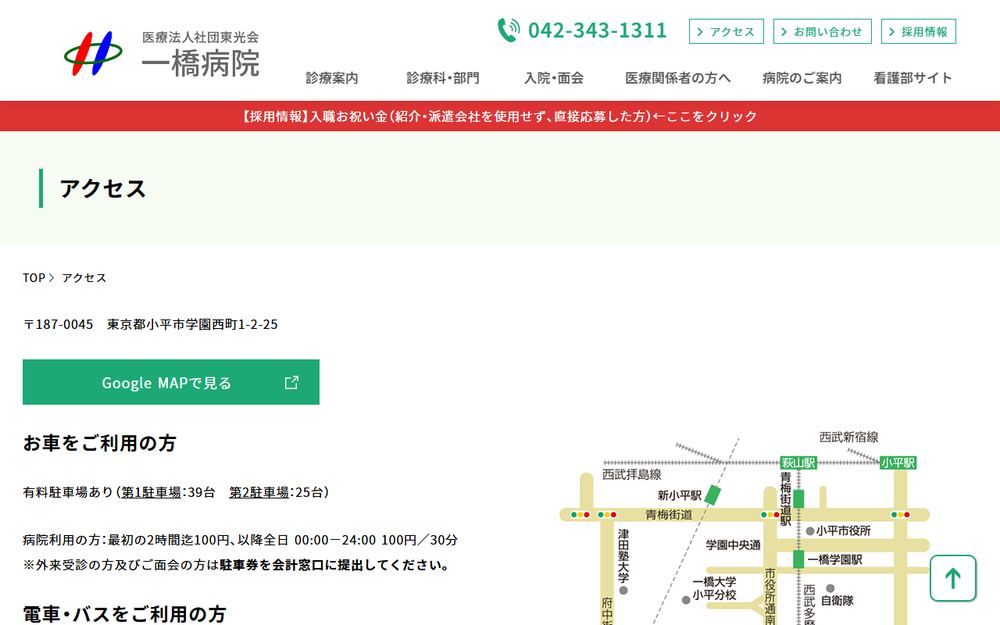Click the 自衛隊 label on the map

[837, 600]
